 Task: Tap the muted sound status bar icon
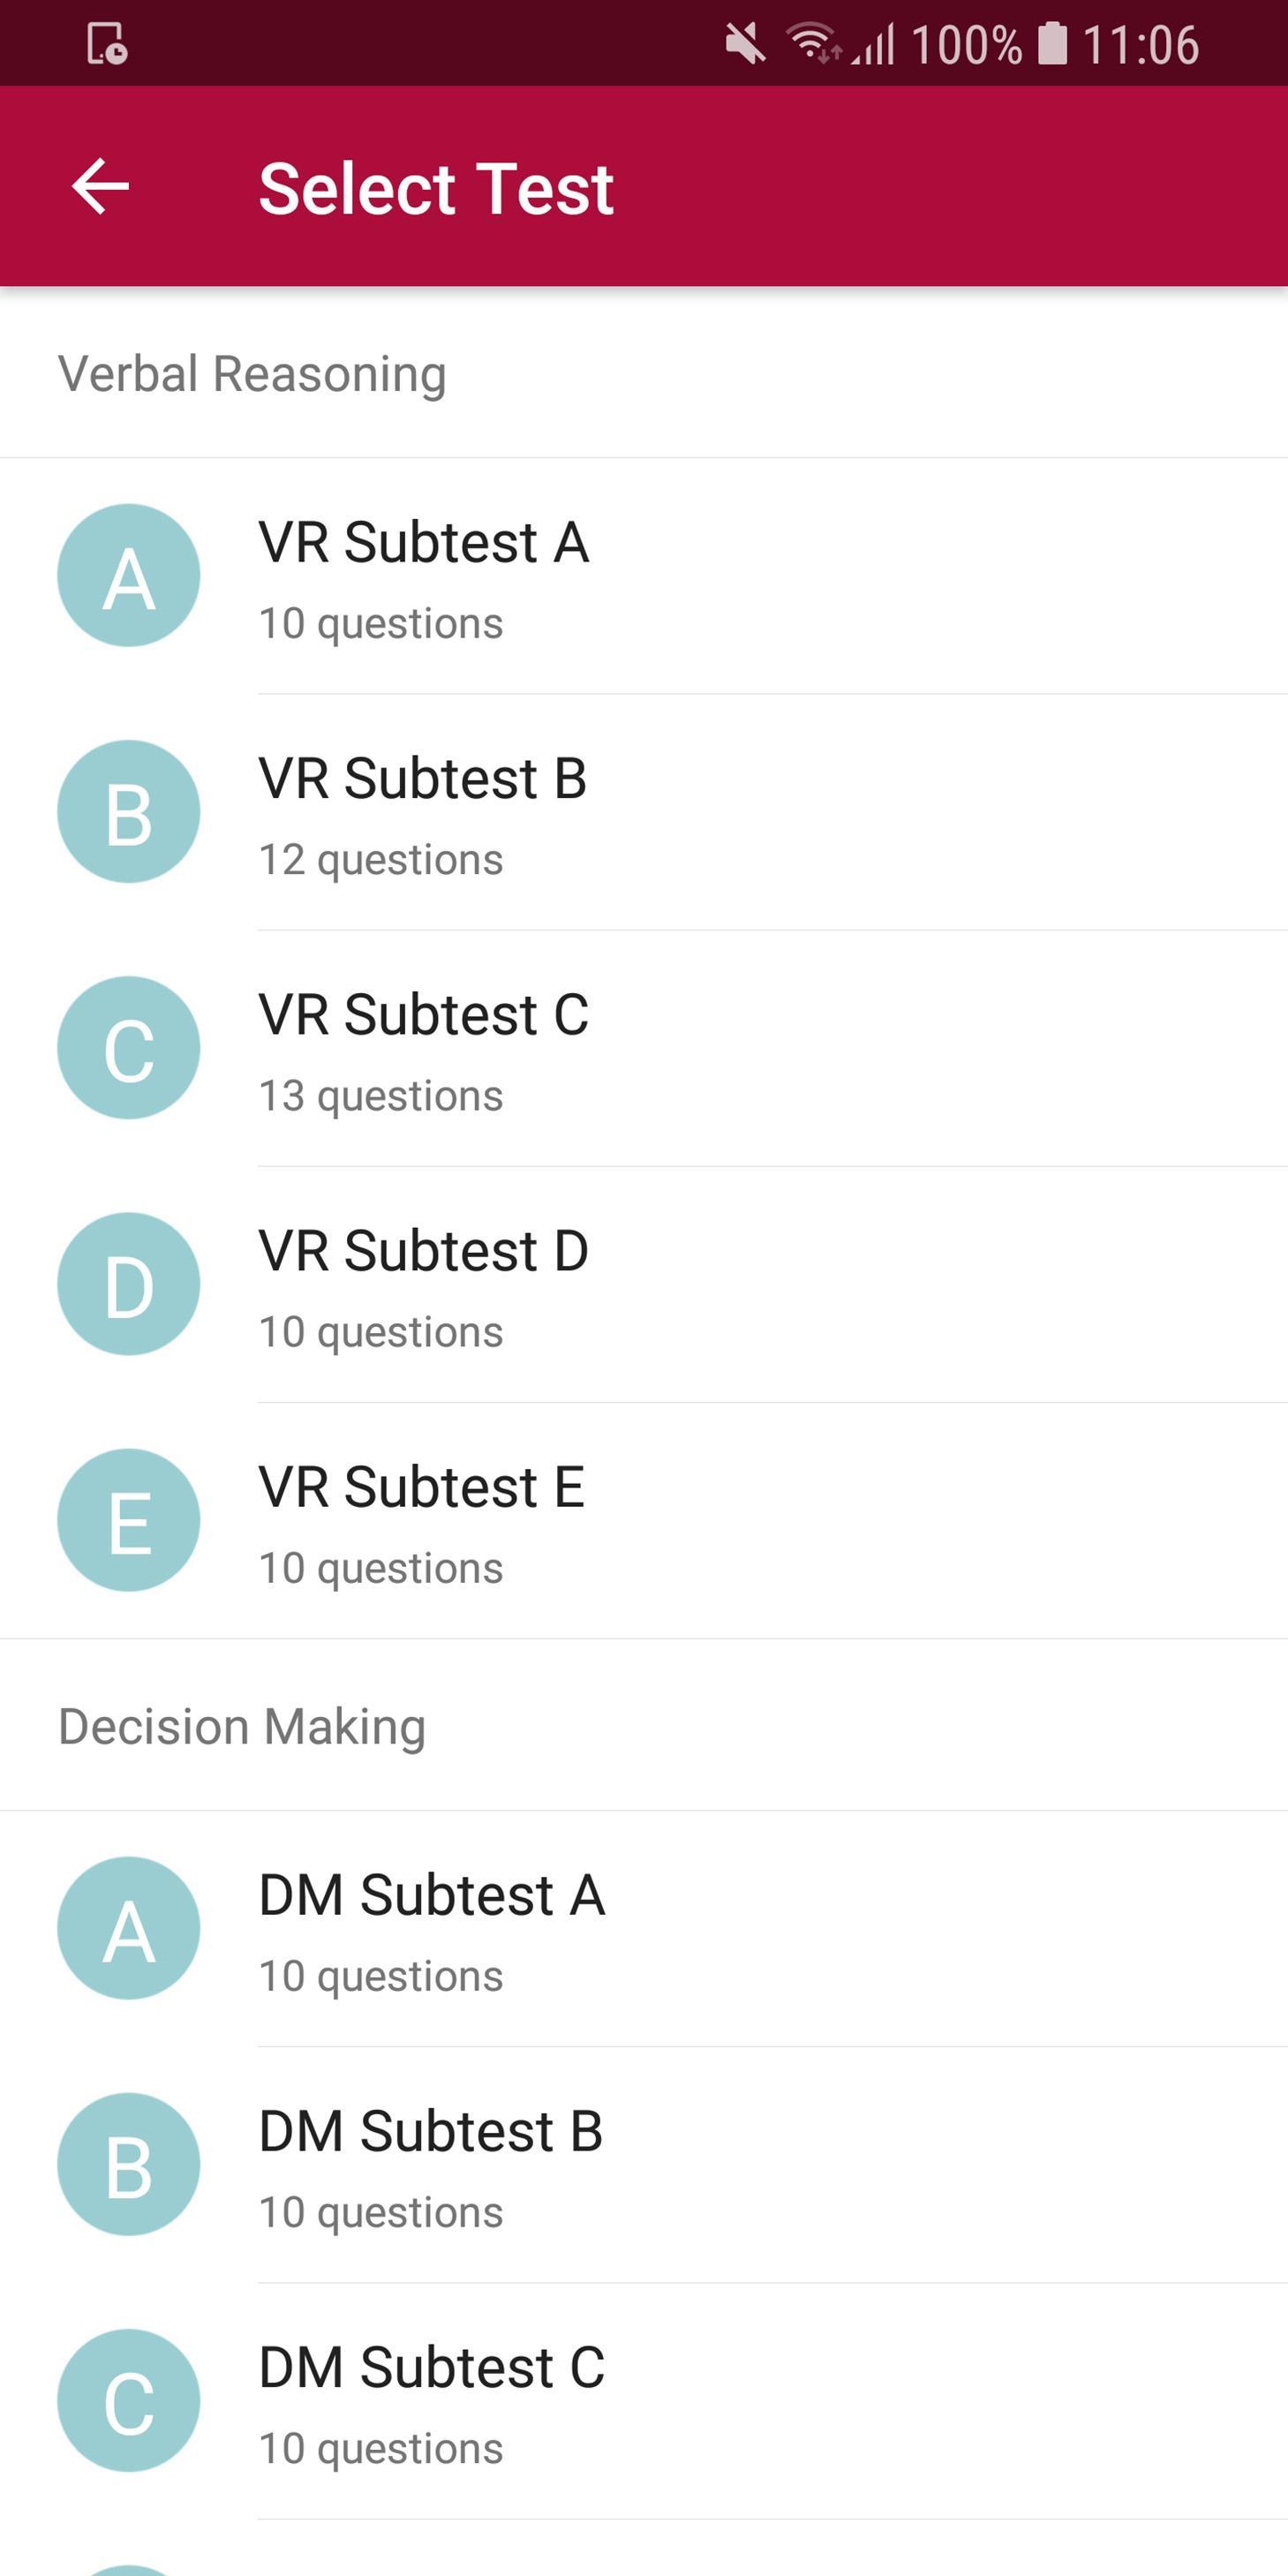[745, 45]
